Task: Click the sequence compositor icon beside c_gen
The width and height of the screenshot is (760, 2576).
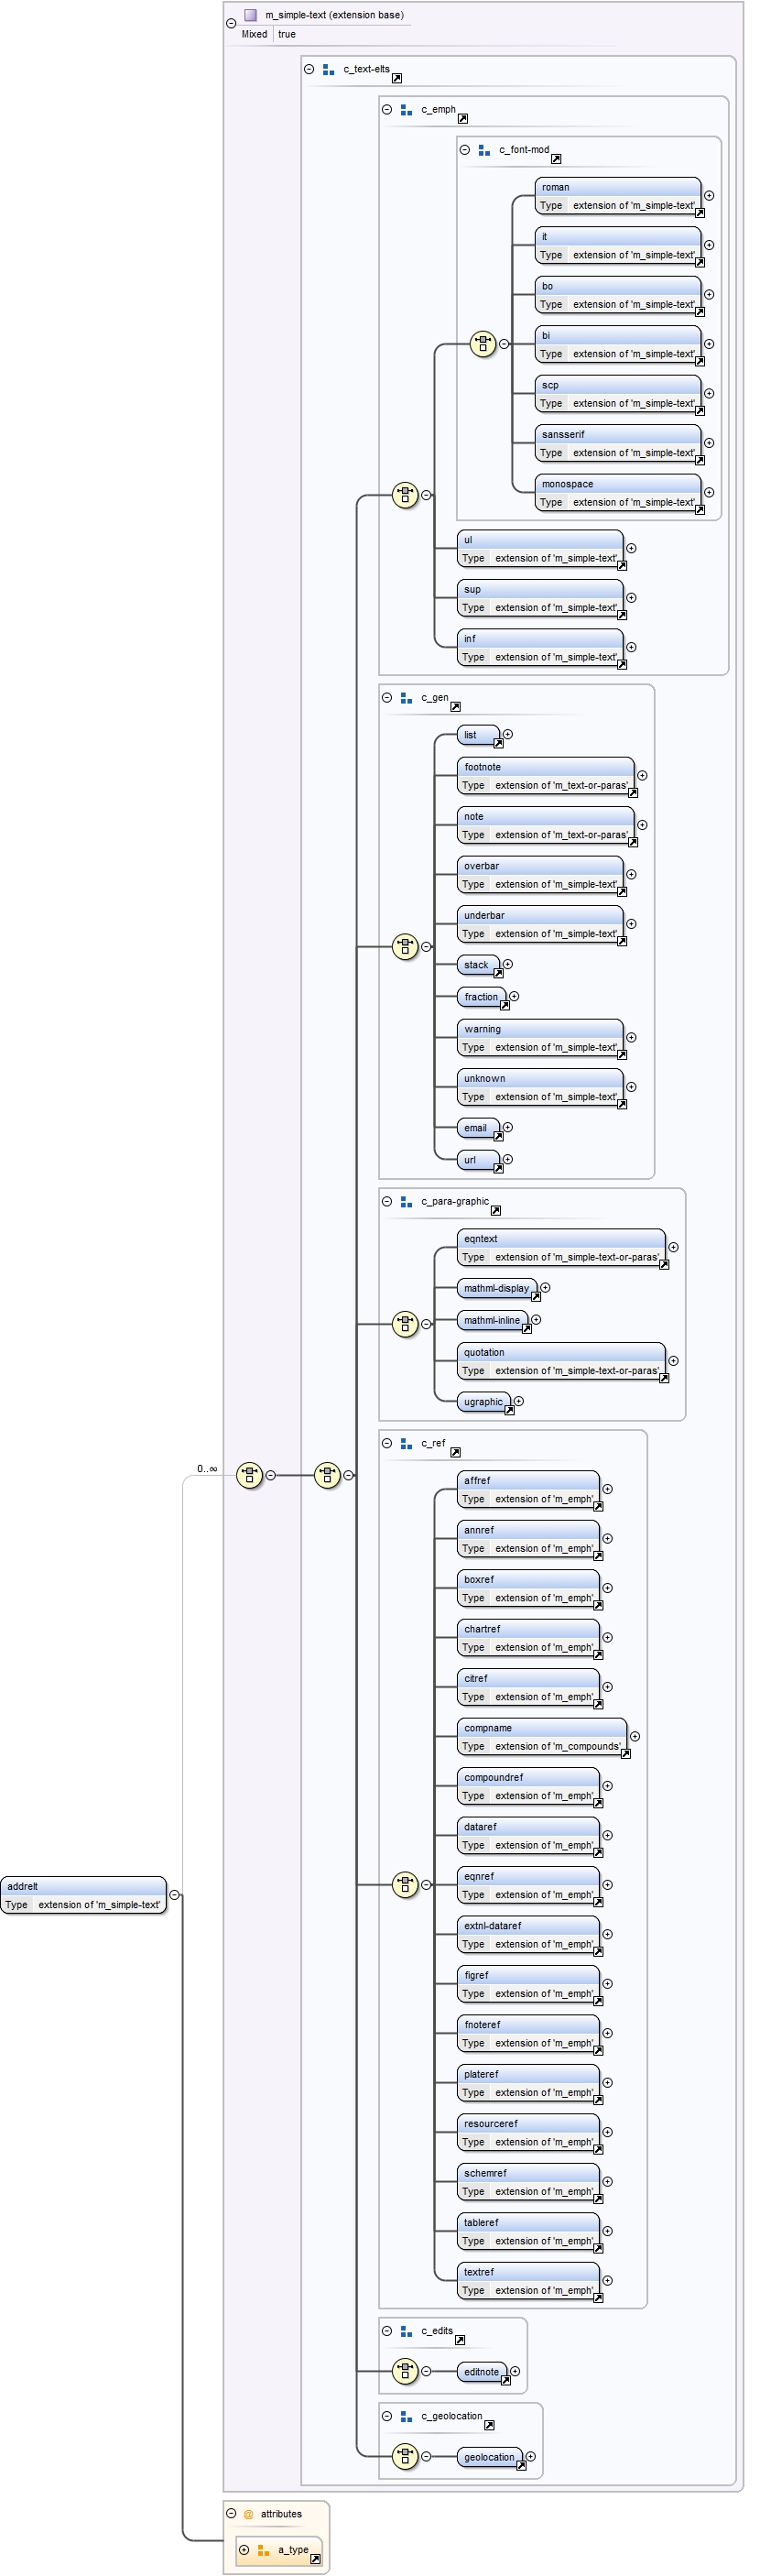Action: coord(404,946)
